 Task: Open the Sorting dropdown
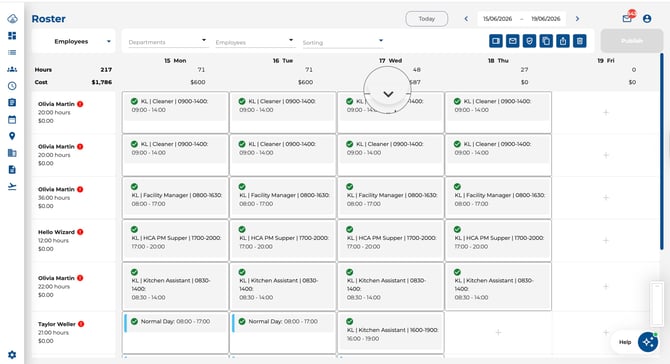click(x=343, y=42)
